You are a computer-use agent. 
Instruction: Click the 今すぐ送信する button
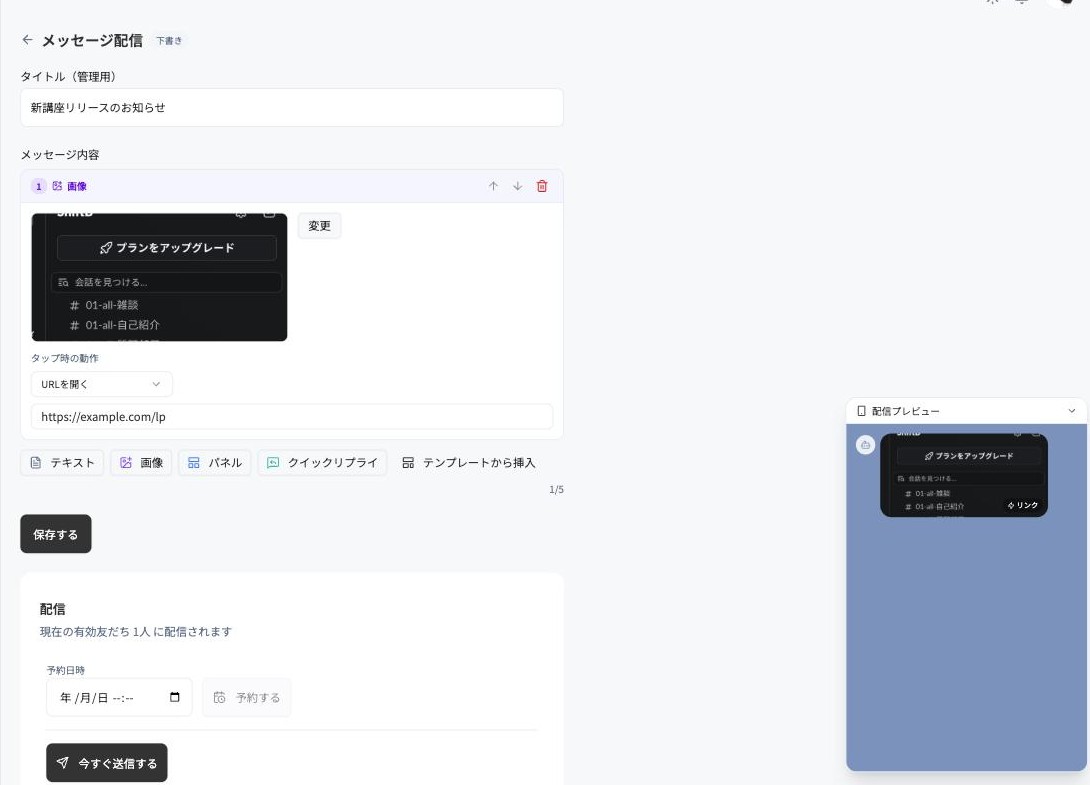point(107,763)
